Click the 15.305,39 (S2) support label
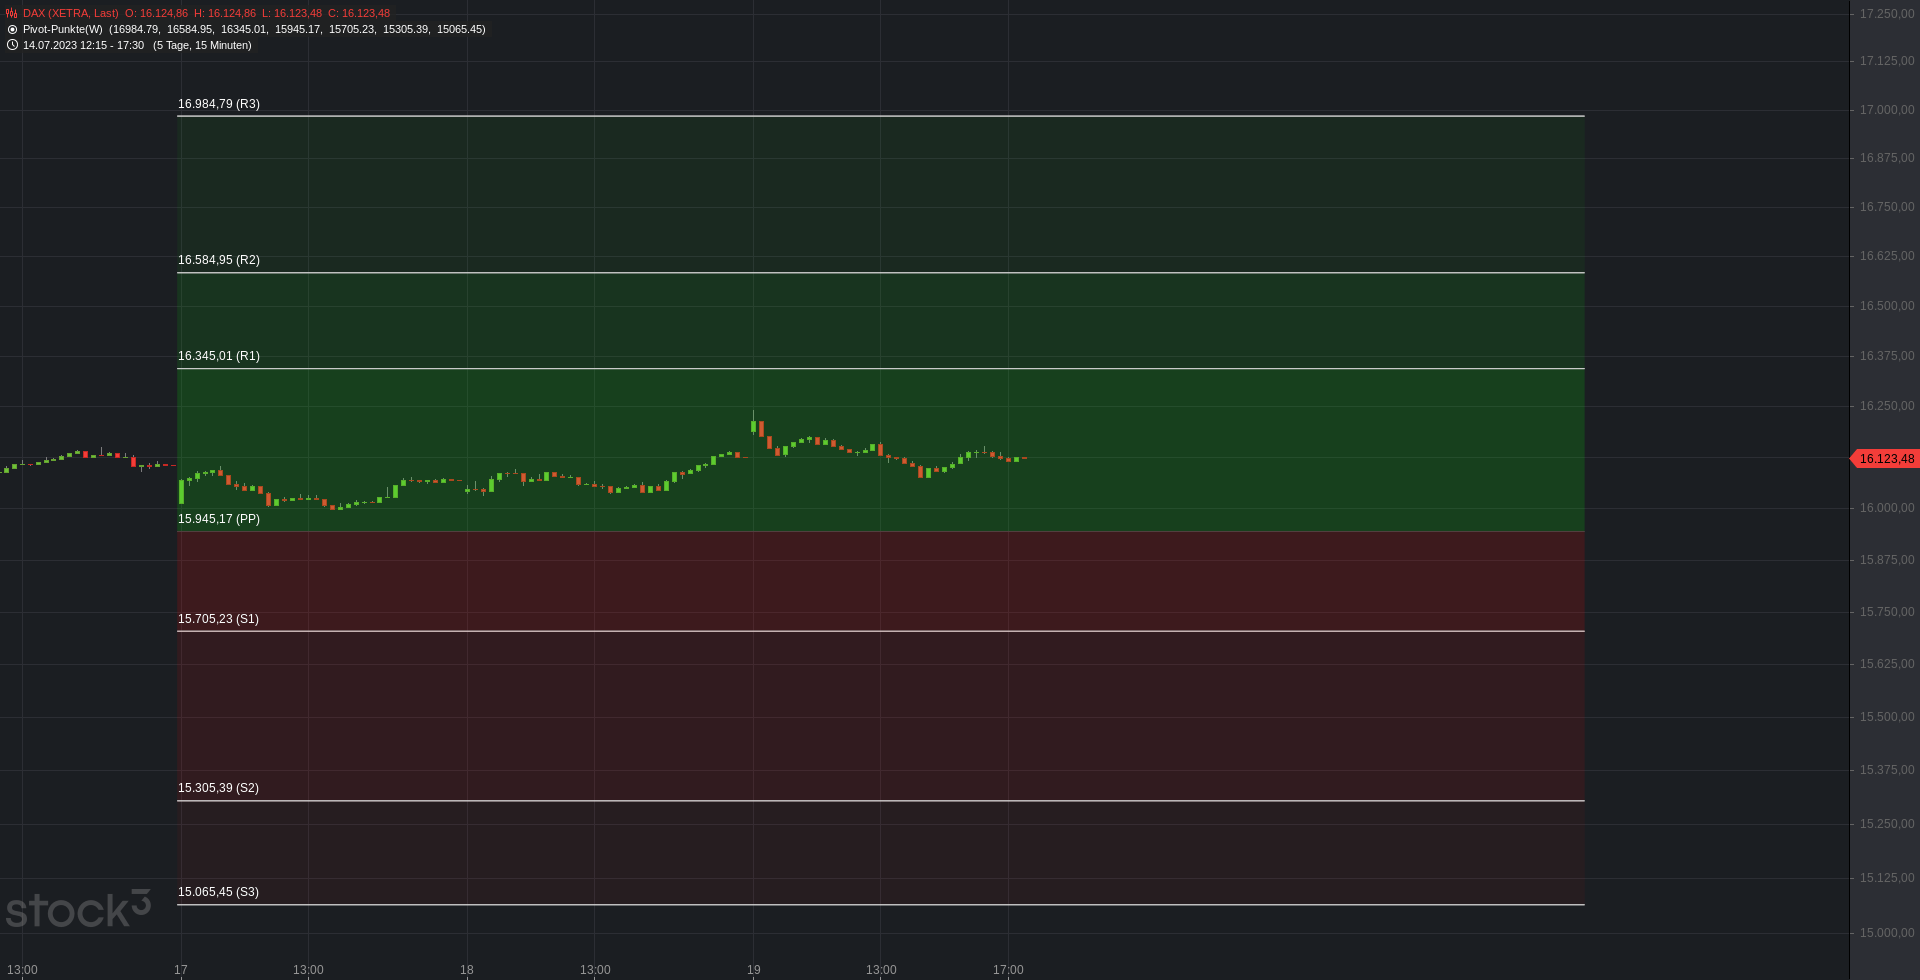This screenshot has height=980, width=1920. point(218,788)
